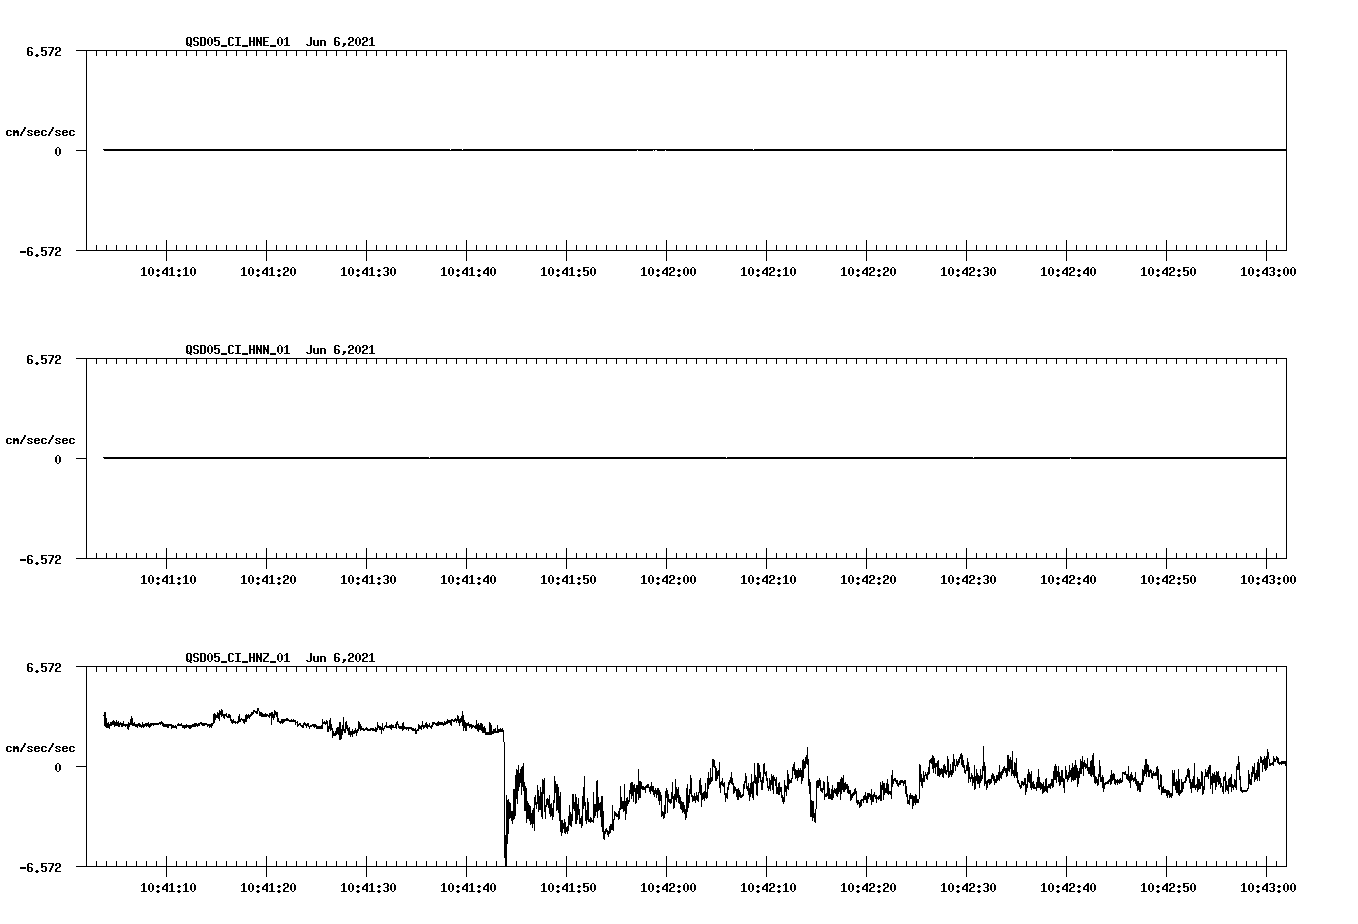Click the 10:42:10 time label under HNN plot
Screen dimensions: 1358x924
click(768, 580)
